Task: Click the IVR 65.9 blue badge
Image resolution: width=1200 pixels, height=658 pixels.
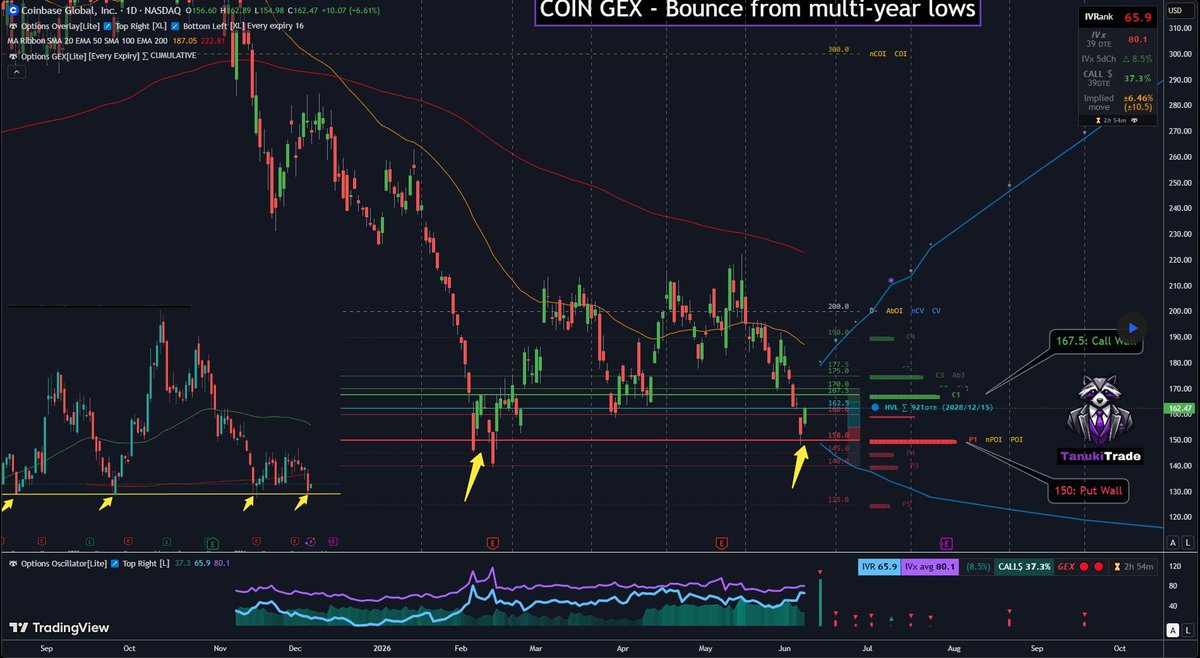Action: coord(881,566)
